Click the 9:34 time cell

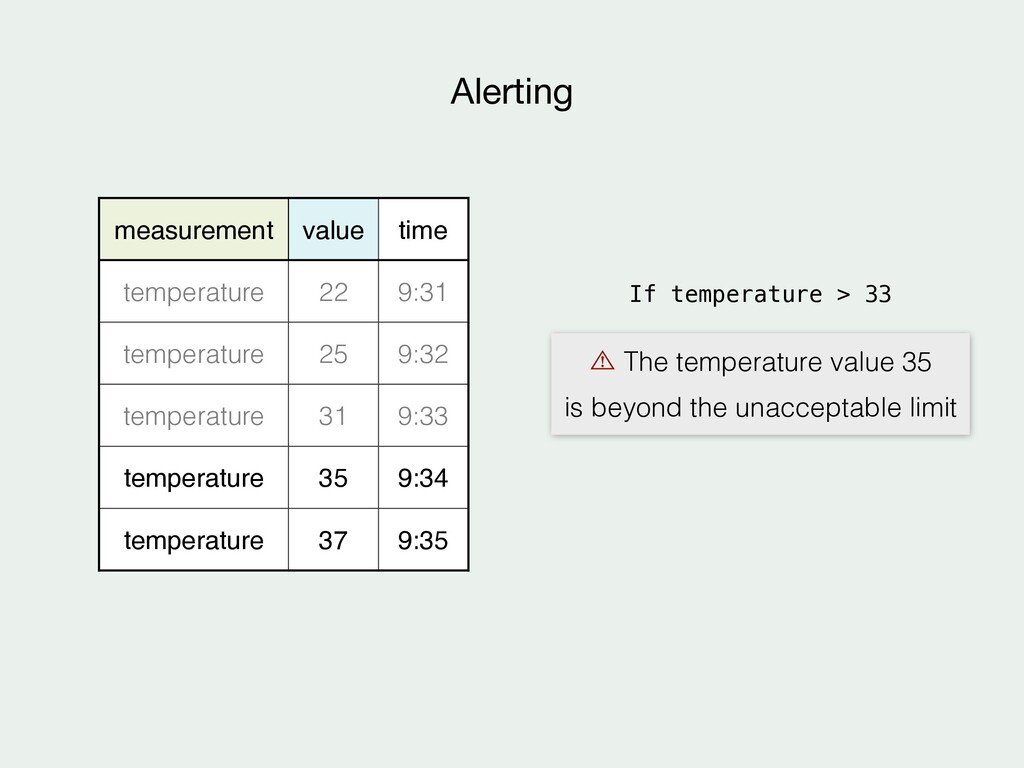(x=423, y=477)
